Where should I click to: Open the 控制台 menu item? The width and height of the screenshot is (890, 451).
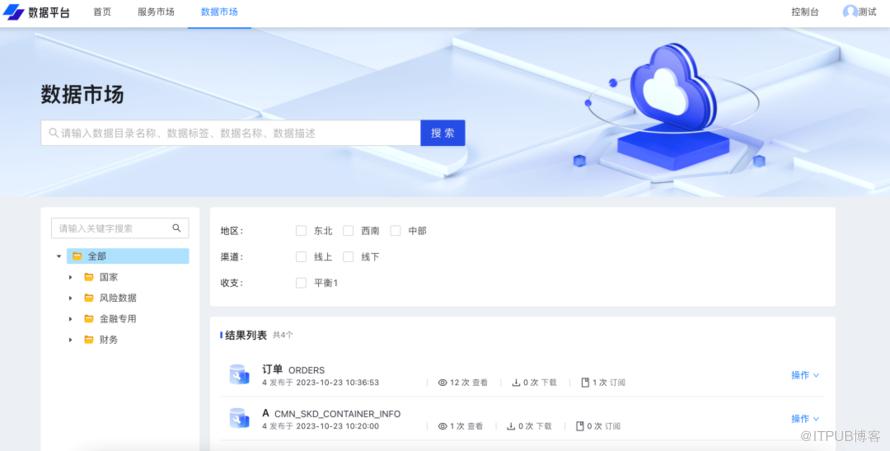pos(805,12)
